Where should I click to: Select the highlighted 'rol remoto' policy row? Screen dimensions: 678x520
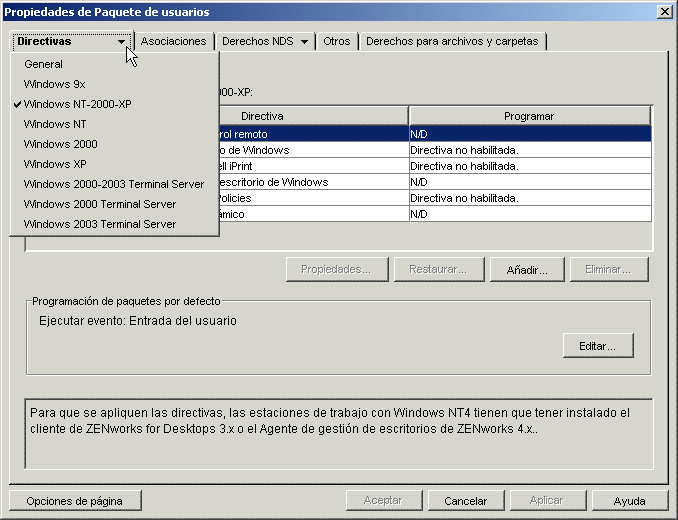pos(435,134)
